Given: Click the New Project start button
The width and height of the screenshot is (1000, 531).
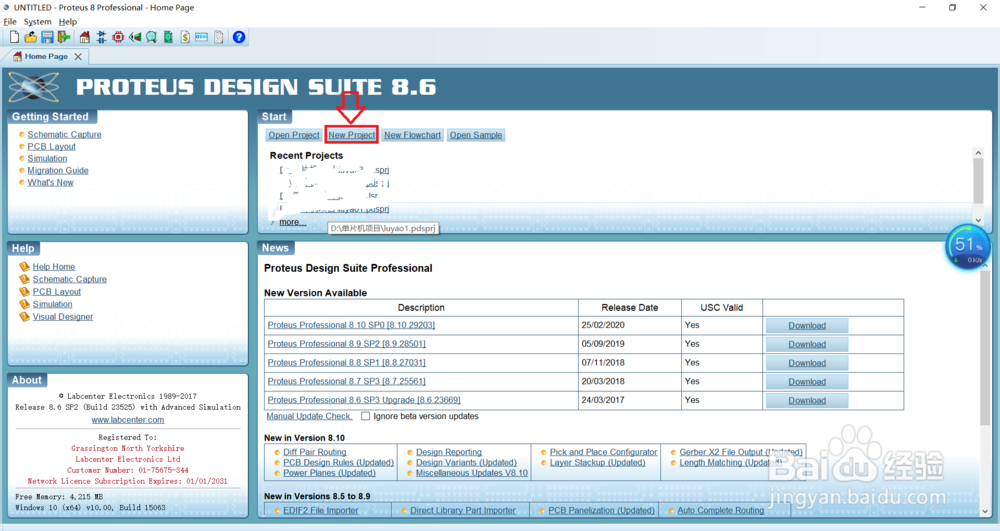Looking at the screenshot, I should (x=351, y=135).
